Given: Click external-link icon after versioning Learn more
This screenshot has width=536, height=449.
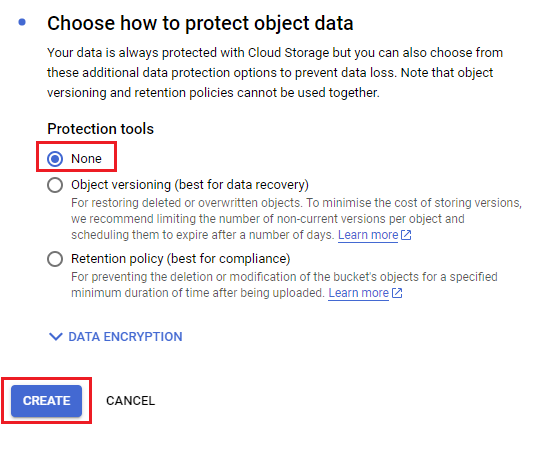Looking at the screenshot, I should pyautogui.click(x=406, y=235).
